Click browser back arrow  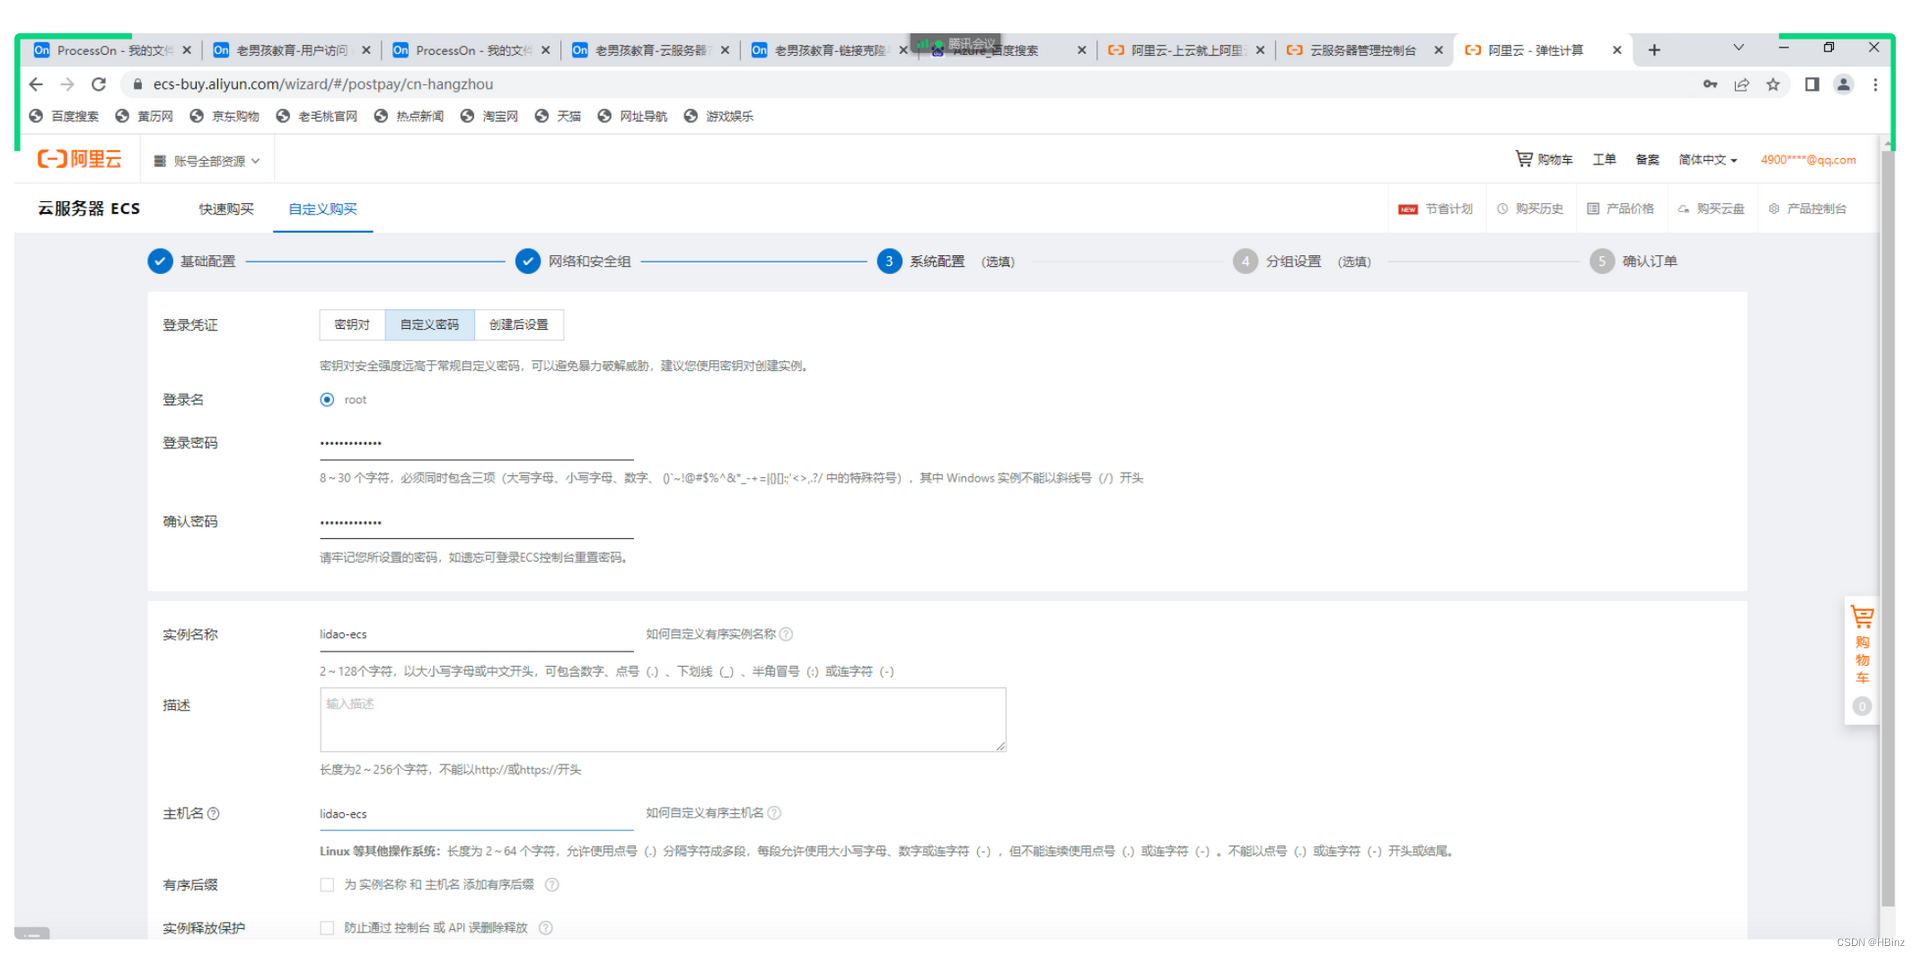point(36,84)
